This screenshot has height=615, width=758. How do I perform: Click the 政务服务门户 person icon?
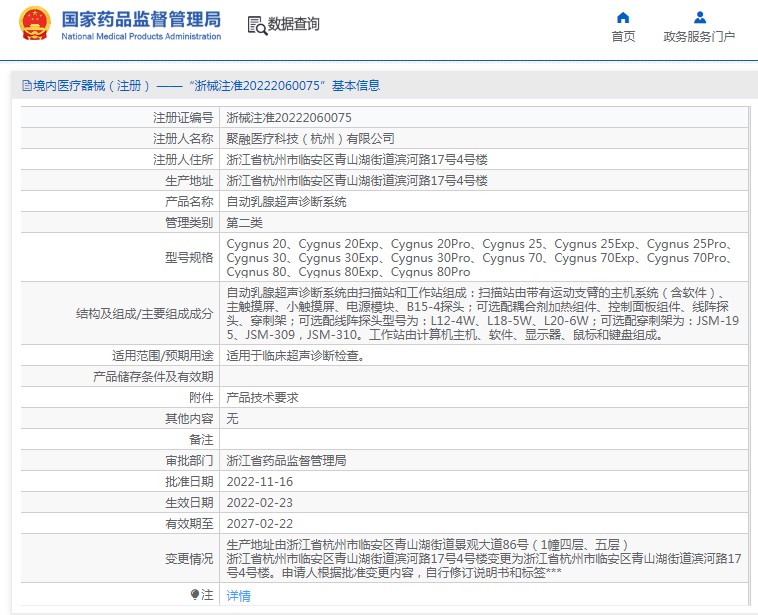click(x=699, y=17)
